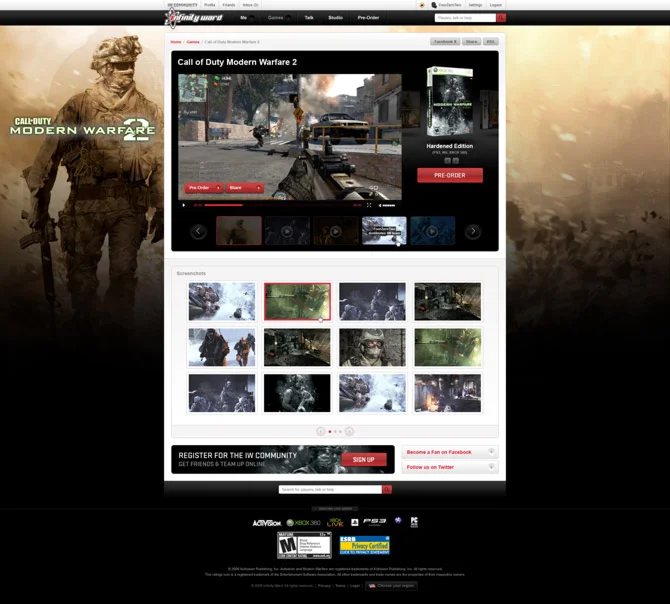Play the video with the play icon
Viewport: 670px width, 604px height.
(184, 205)
